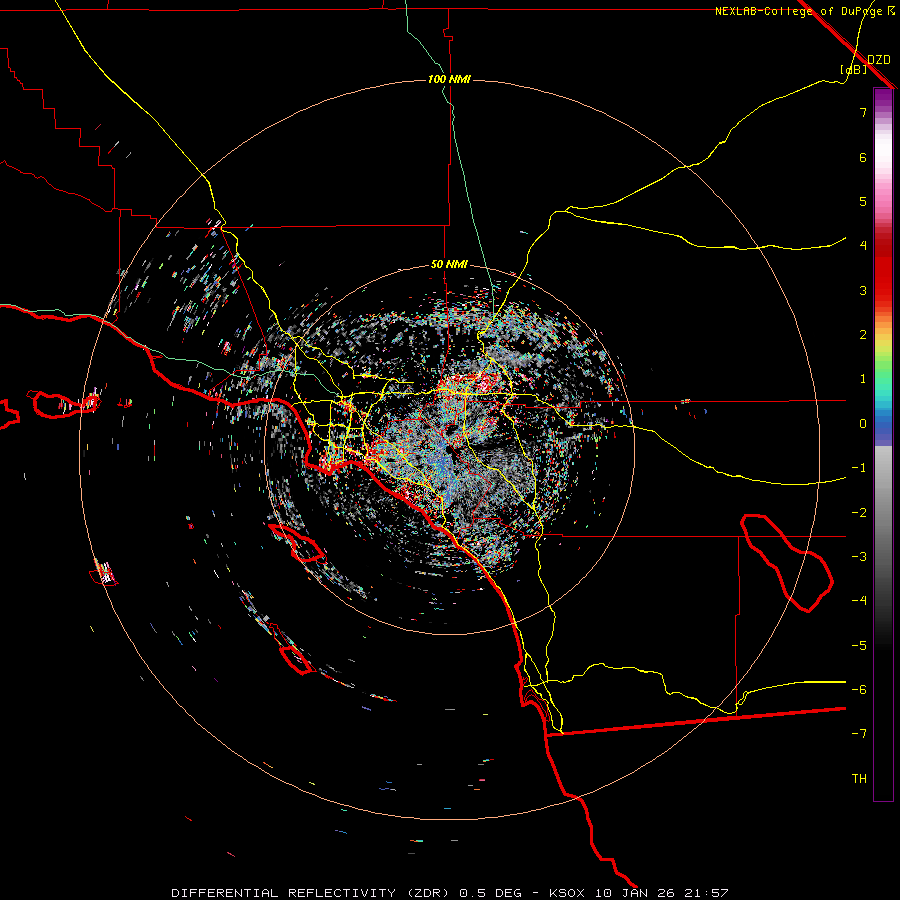The width and height of the screenshot is (900, 900).
Task: Click the "50 NMI" range ring label
Action: [449, 264]
